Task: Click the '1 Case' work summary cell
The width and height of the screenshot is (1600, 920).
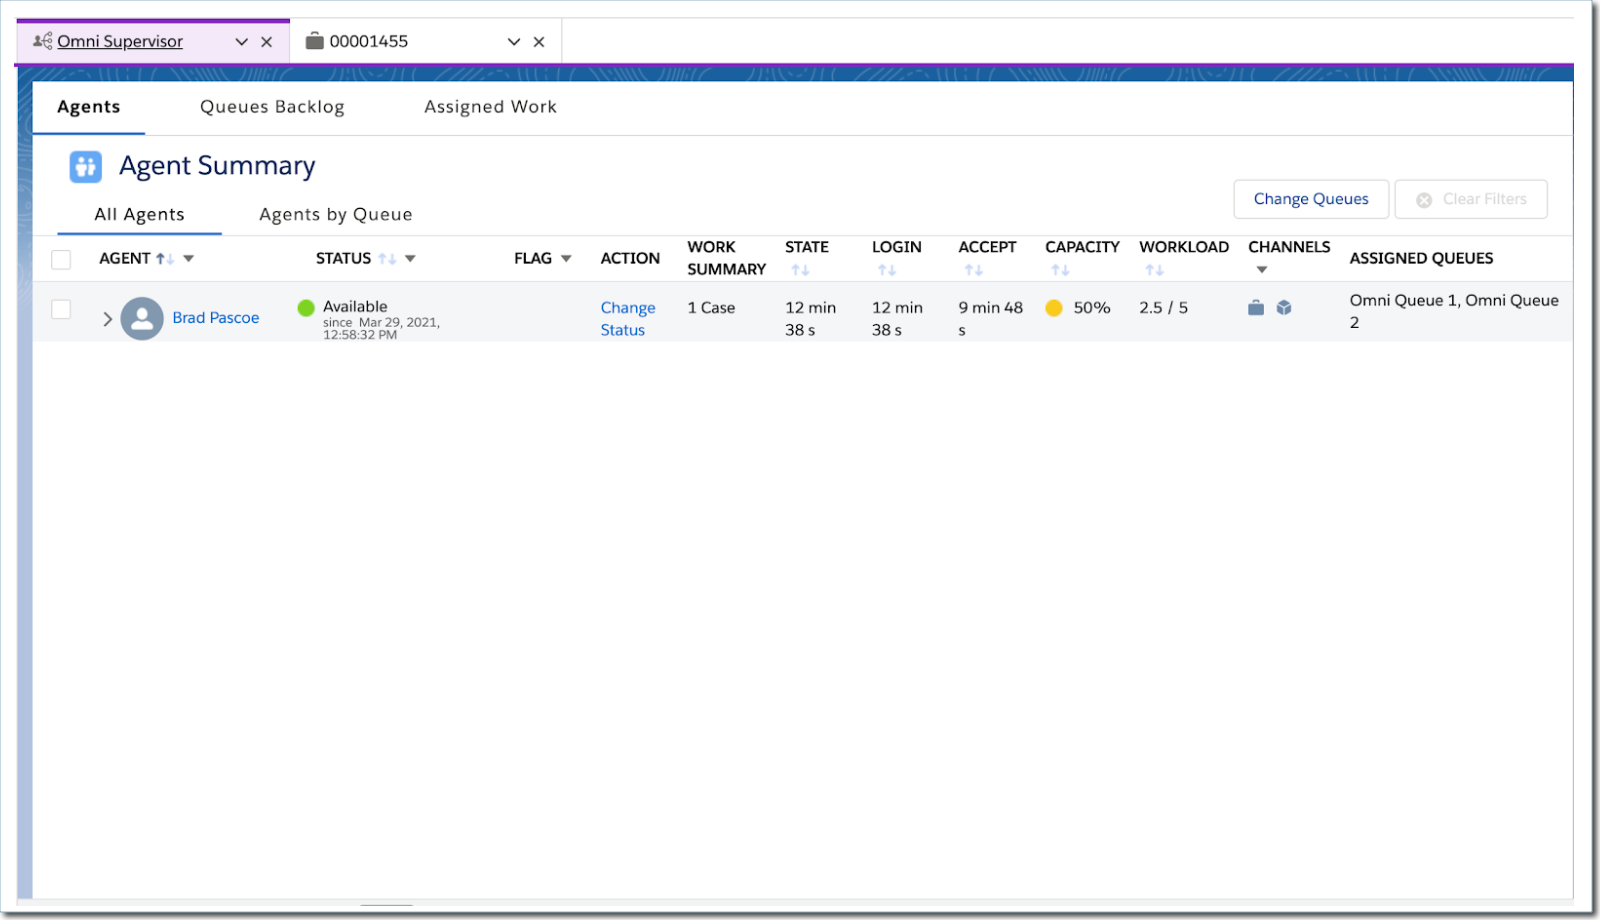Action: click(x=711, y=308)
